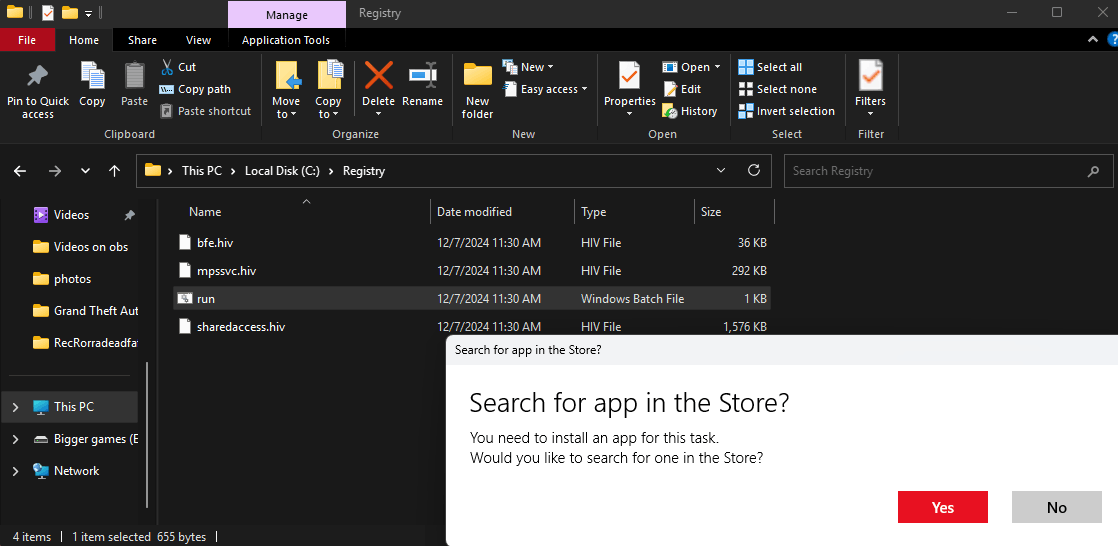Expand address bar history dropdown
This screenshot has width=1118, height=546.
tap(722, 171)
